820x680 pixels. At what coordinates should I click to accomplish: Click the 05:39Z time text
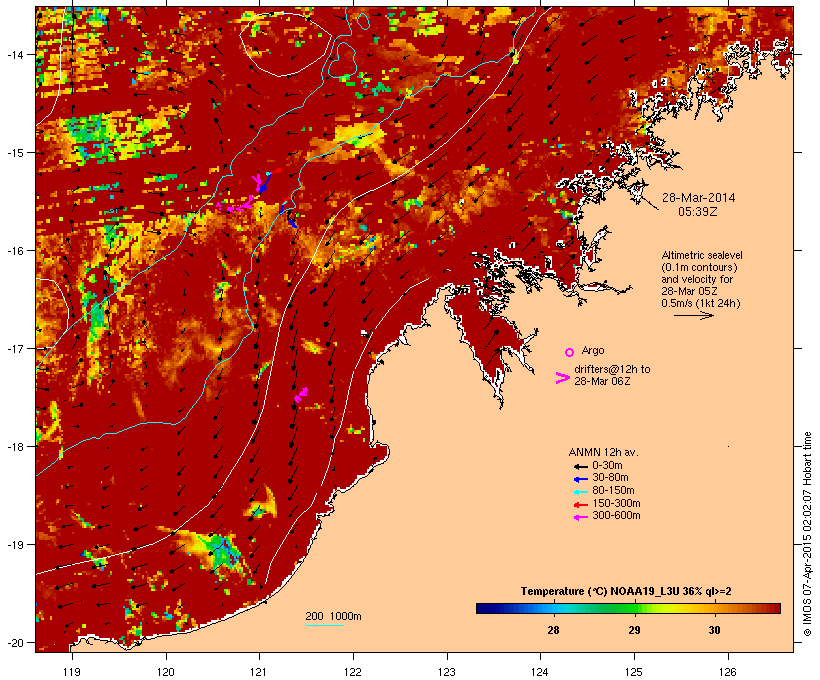(x=698, y=212)
